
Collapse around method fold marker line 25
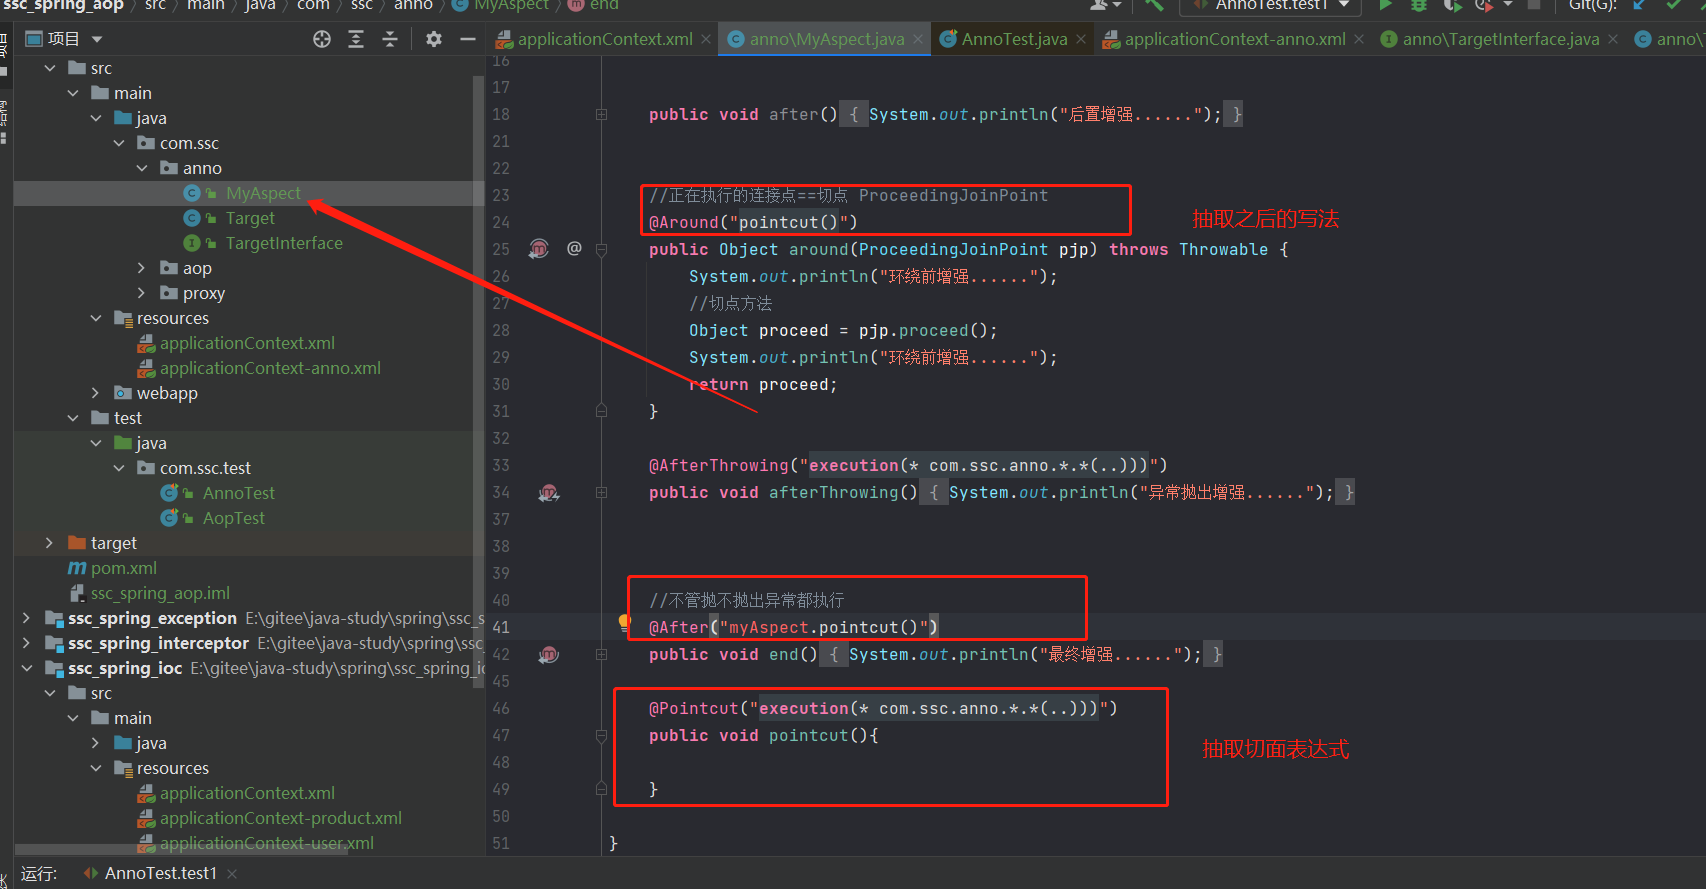click(x=601, y=249)
